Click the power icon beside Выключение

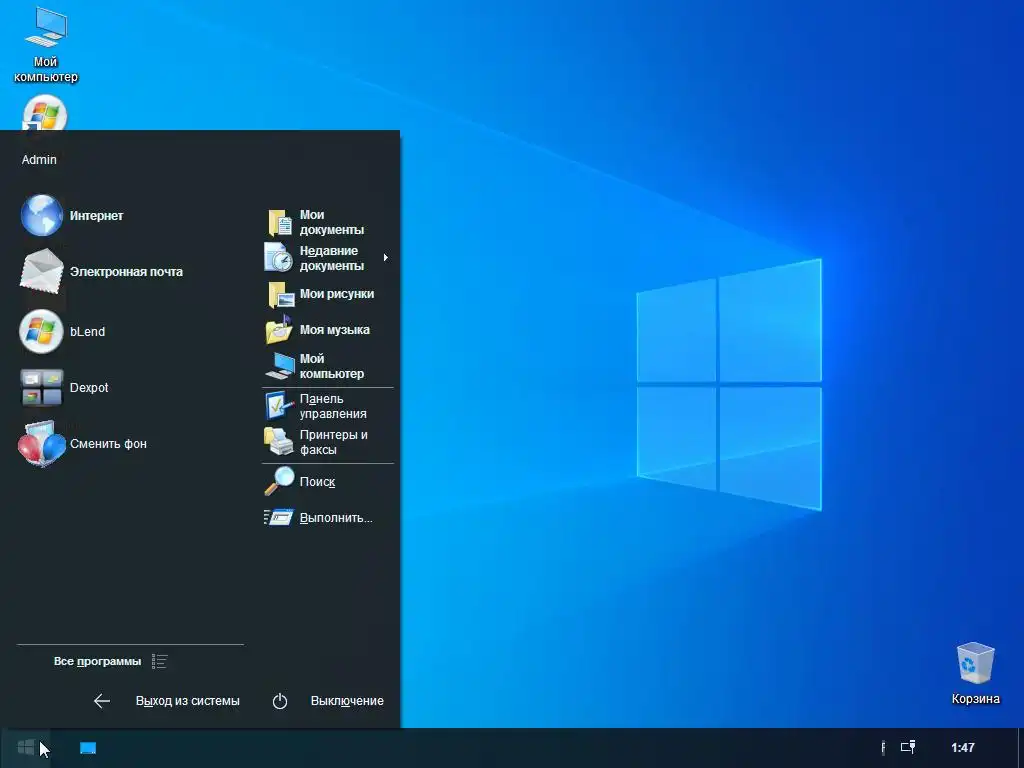(x=280, y=701)
